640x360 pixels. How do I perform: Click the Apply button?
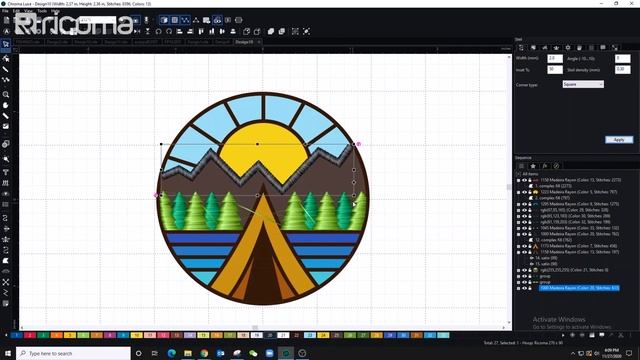point(619,140)
